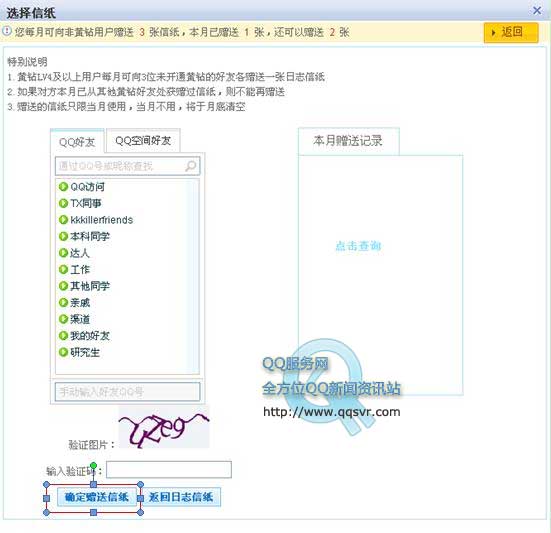Click the yellow 返回 button

[511, 32]
